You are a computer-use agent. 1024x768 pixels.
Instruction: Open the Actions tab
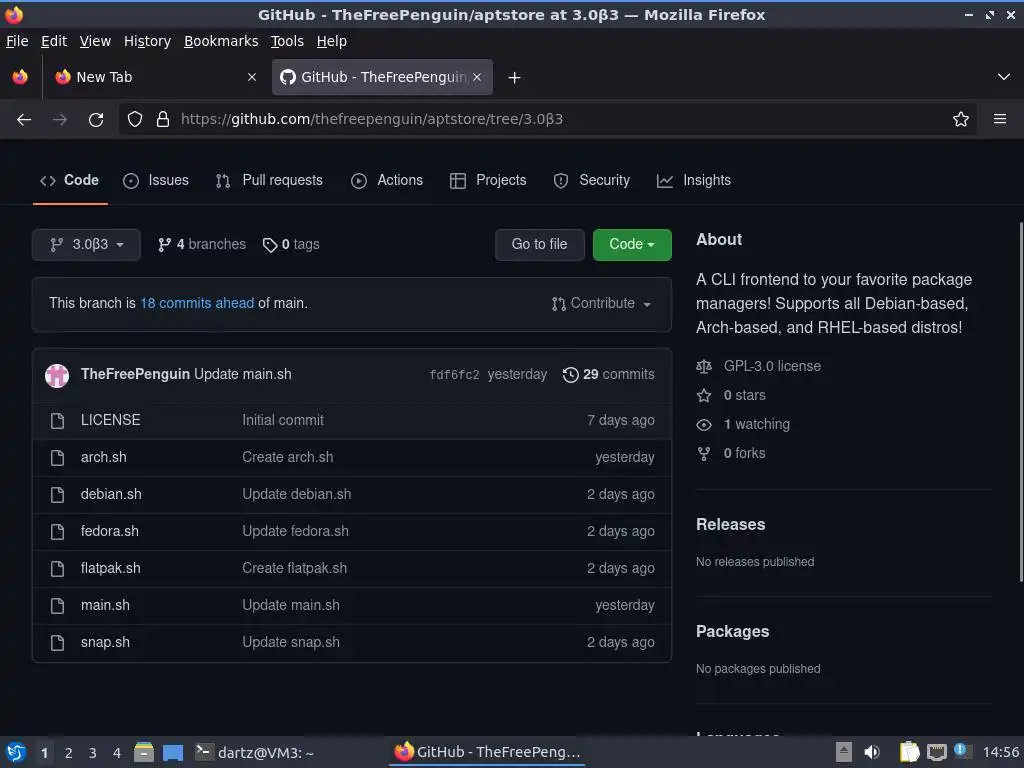[387, 180]
